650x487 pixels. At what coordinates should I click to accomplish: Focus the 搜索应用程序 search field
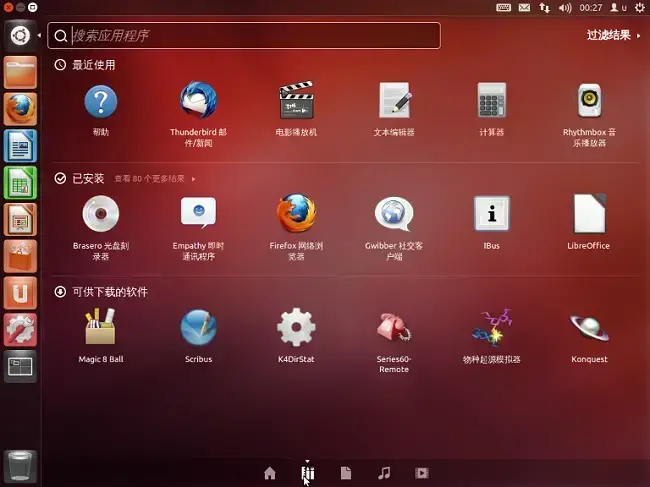coord(244,36)
